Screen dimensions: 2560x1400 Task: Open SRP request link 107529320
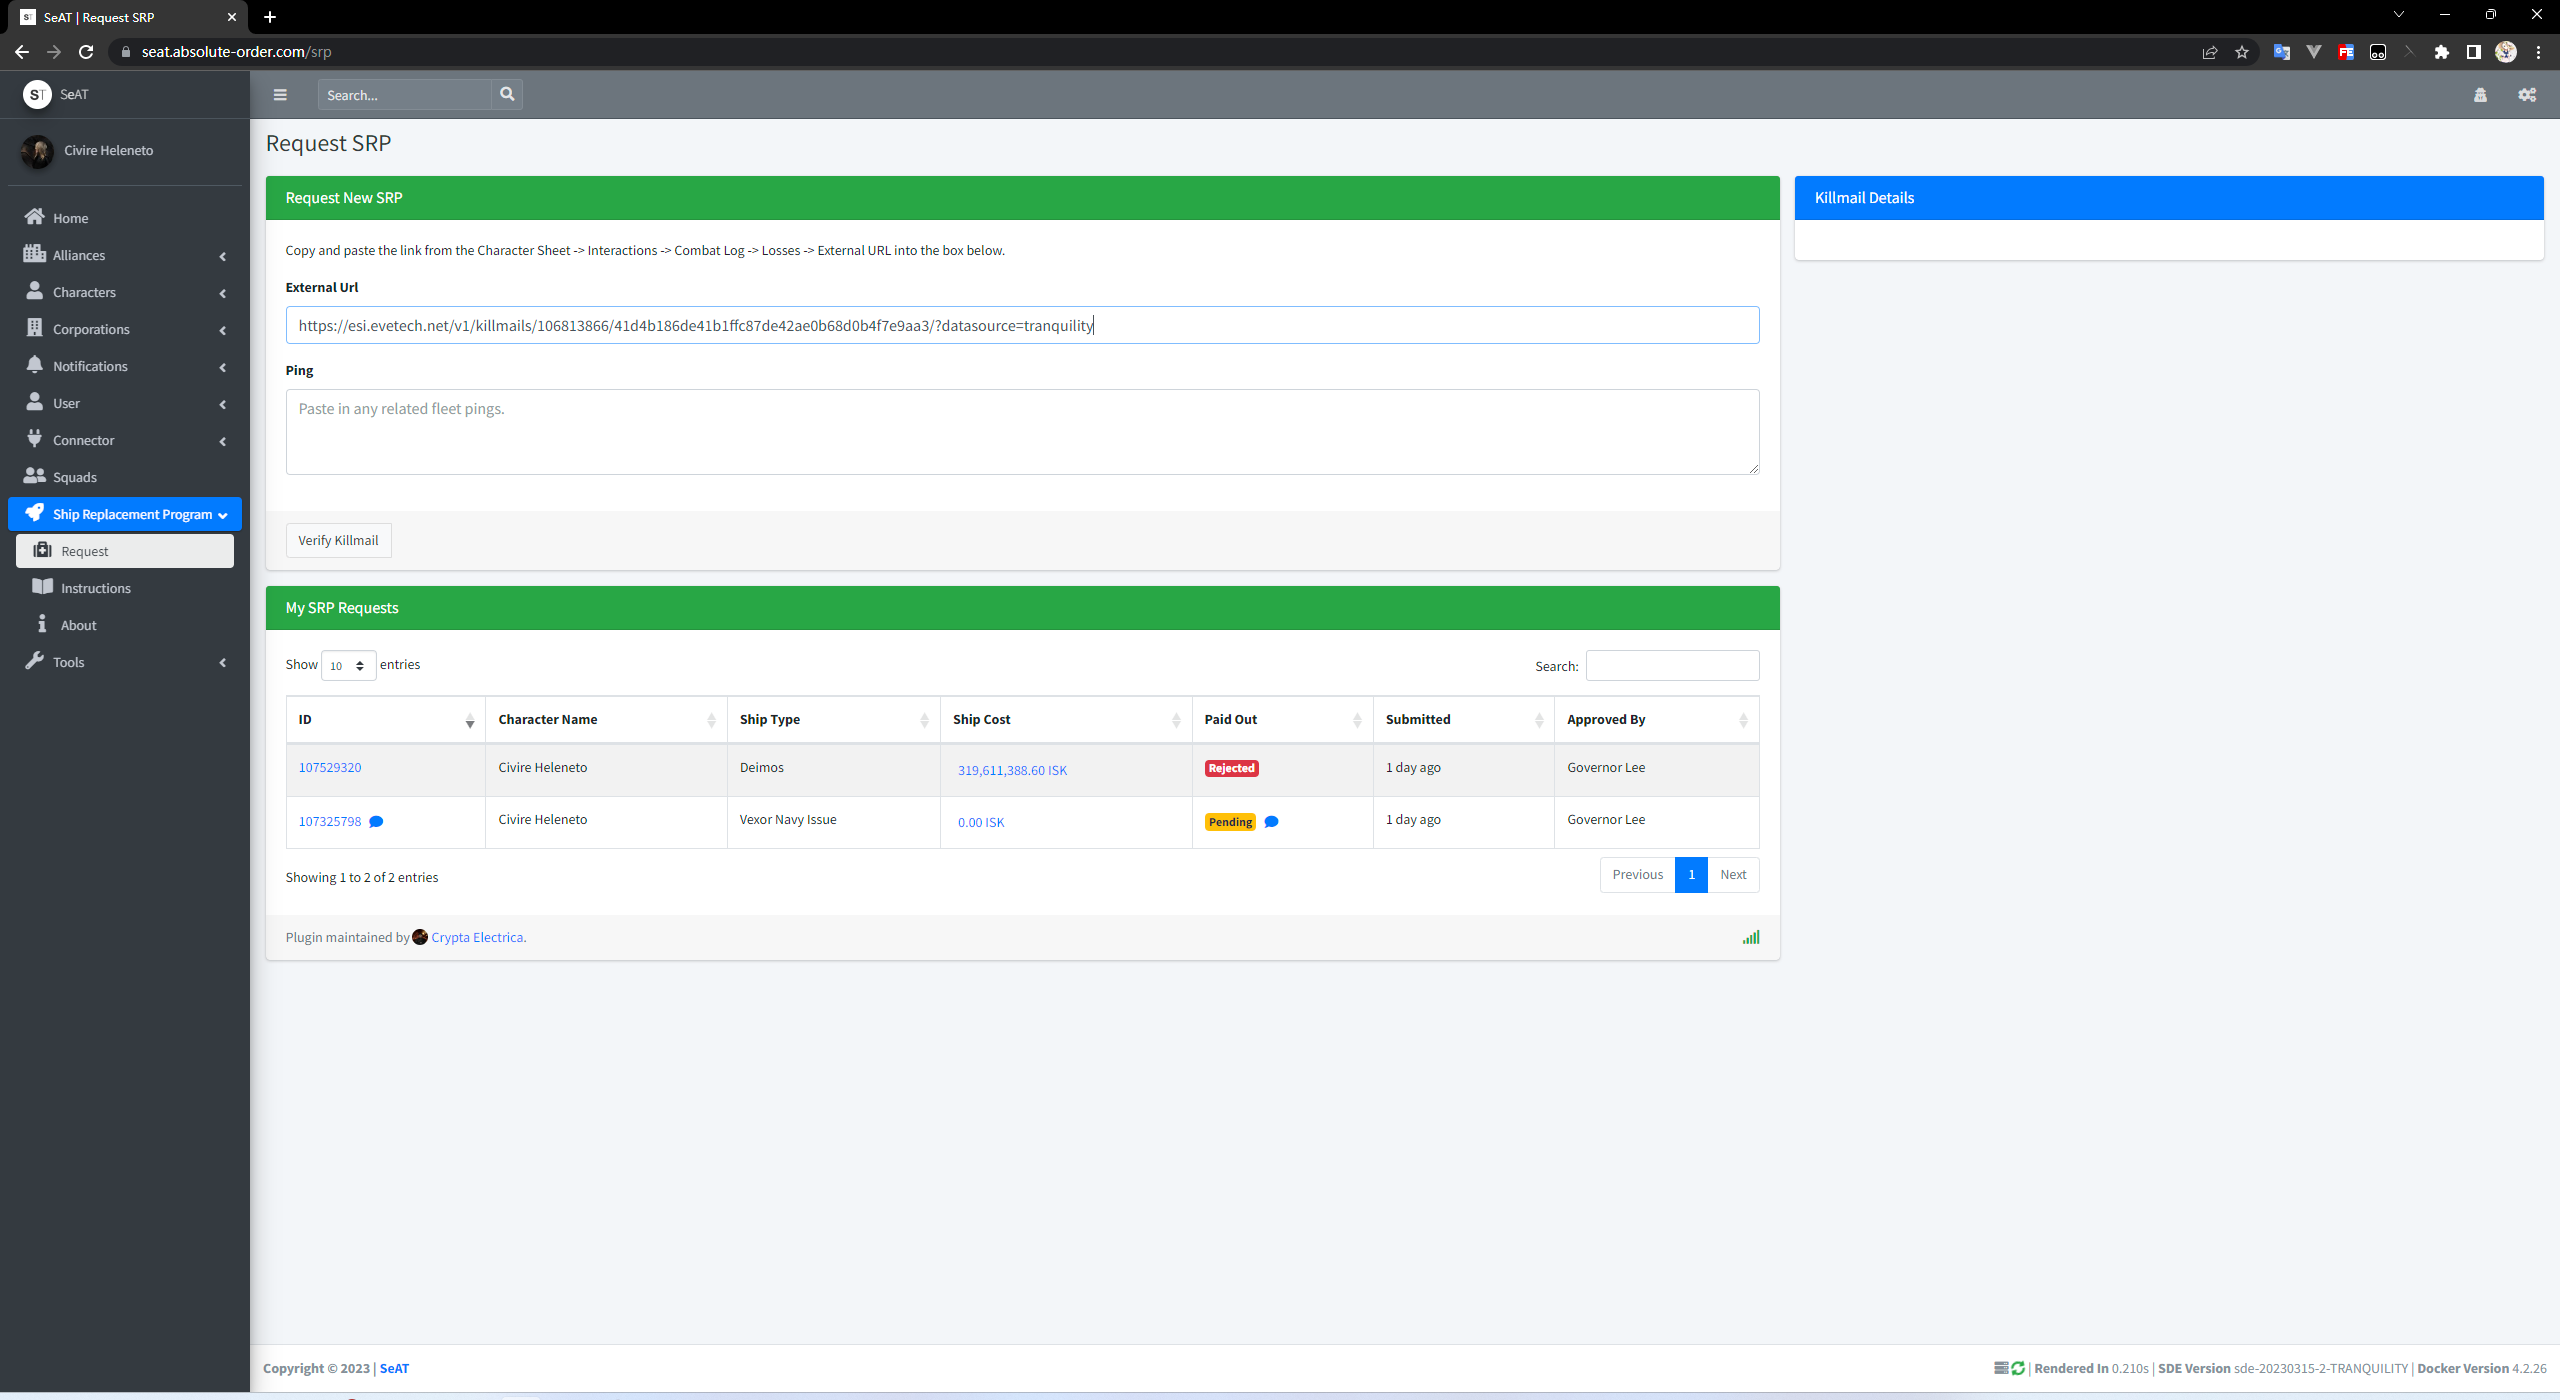pyautogui.click(x=330, y=768)
